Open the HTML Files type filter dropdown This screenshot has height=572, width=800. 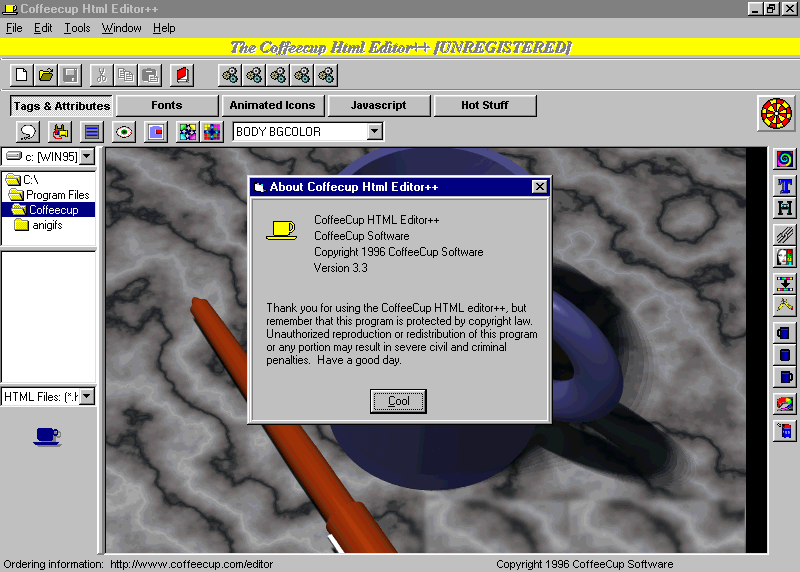point(87,396)
